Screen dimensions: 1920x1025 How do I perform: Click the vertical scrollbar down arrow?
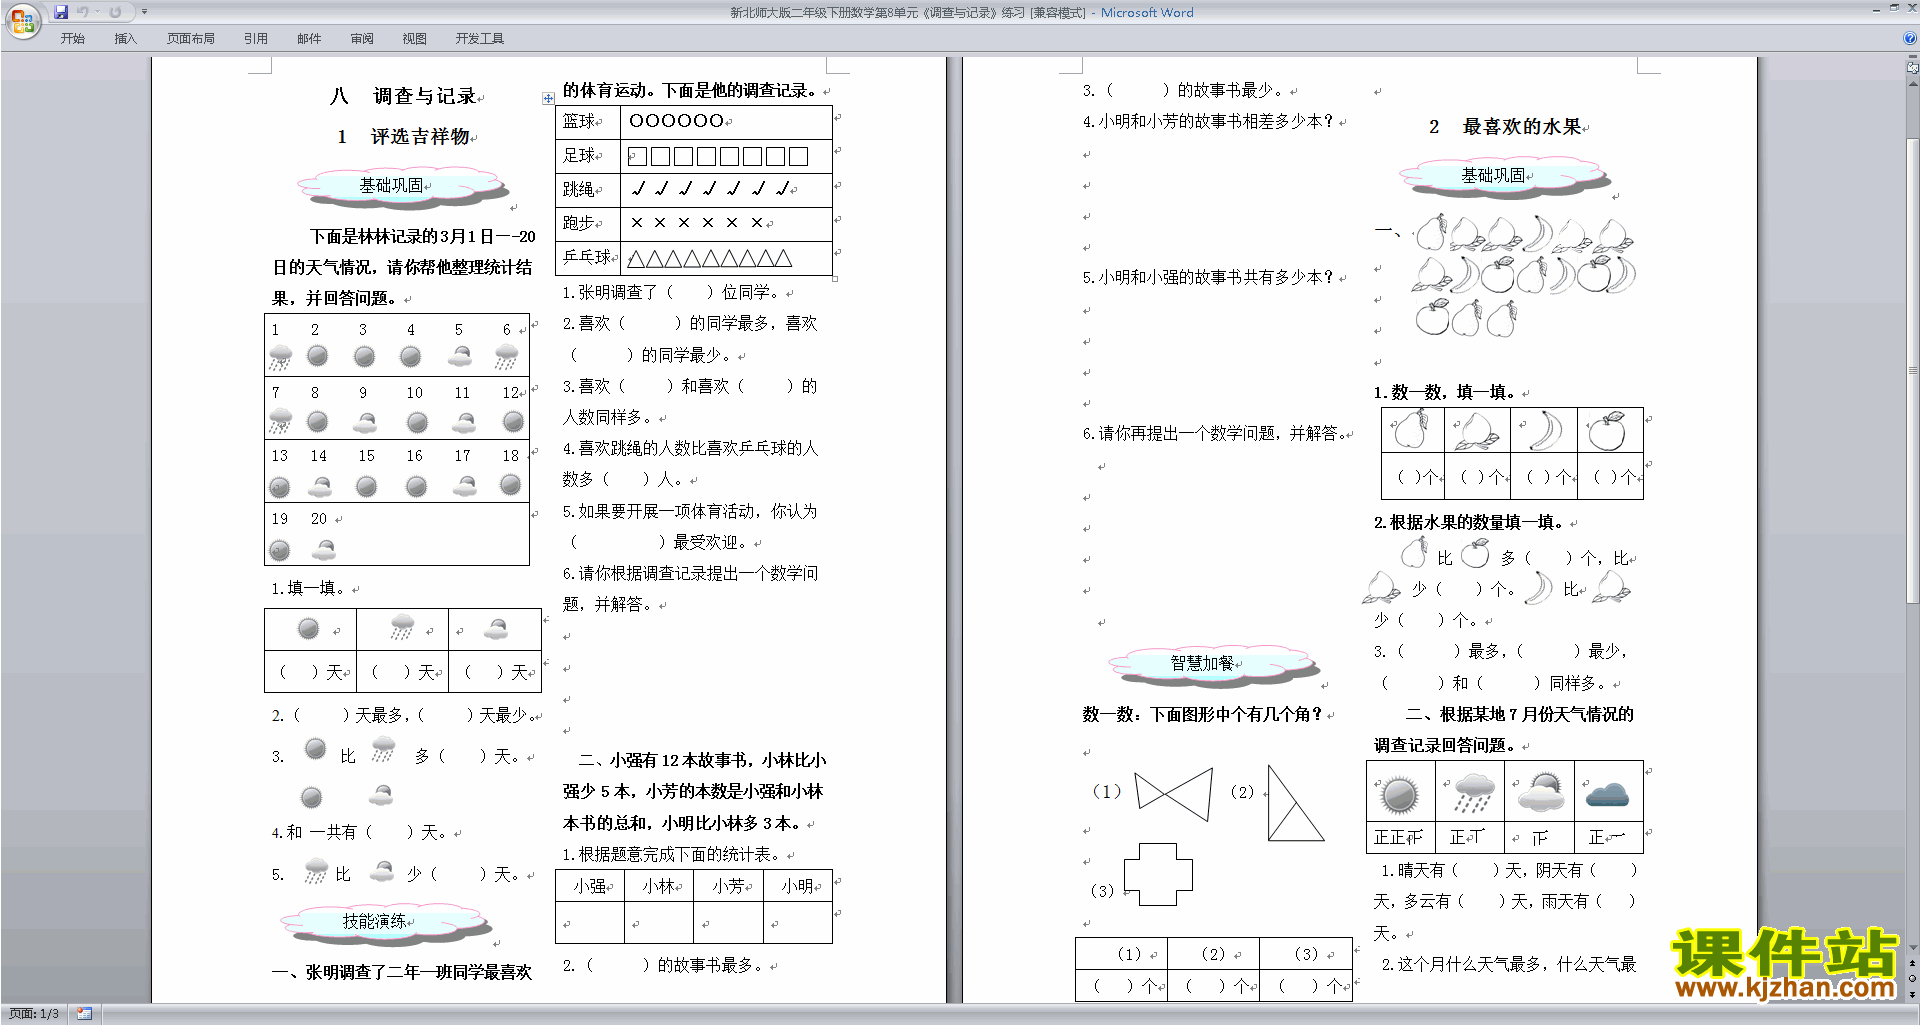coord(1912,947)
